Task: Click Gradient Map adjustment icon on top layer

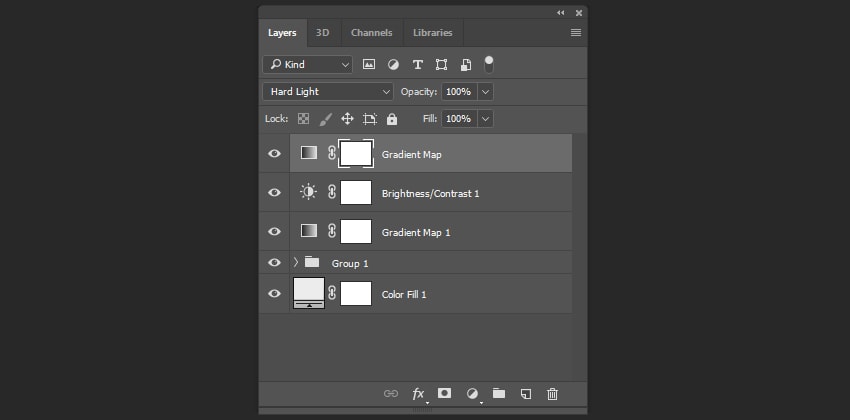Action: (x=309, y=153)
